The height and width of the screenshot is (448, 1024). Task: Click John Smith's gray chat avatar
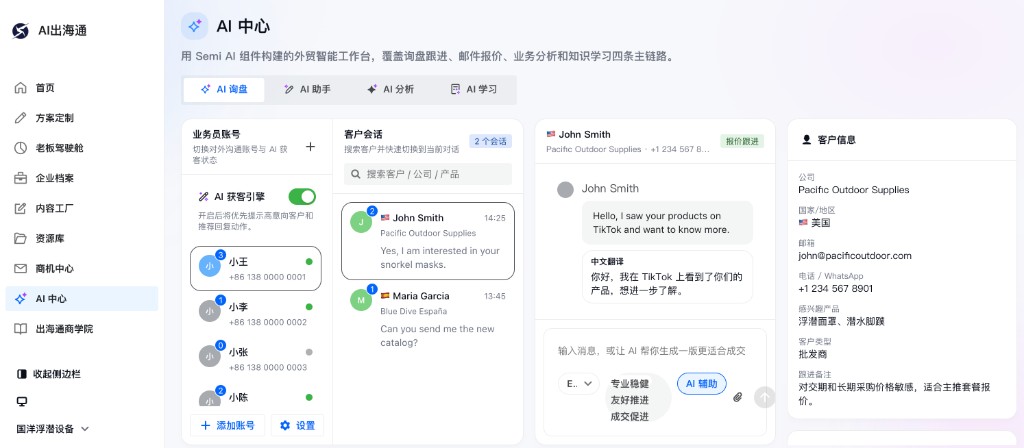point(566,189)
